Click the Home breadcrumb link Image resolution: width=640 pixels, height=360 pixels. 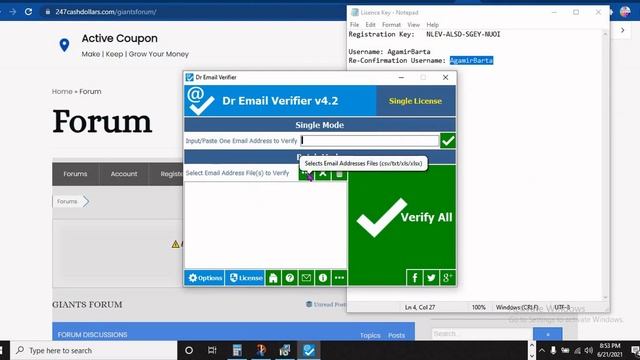62,91
